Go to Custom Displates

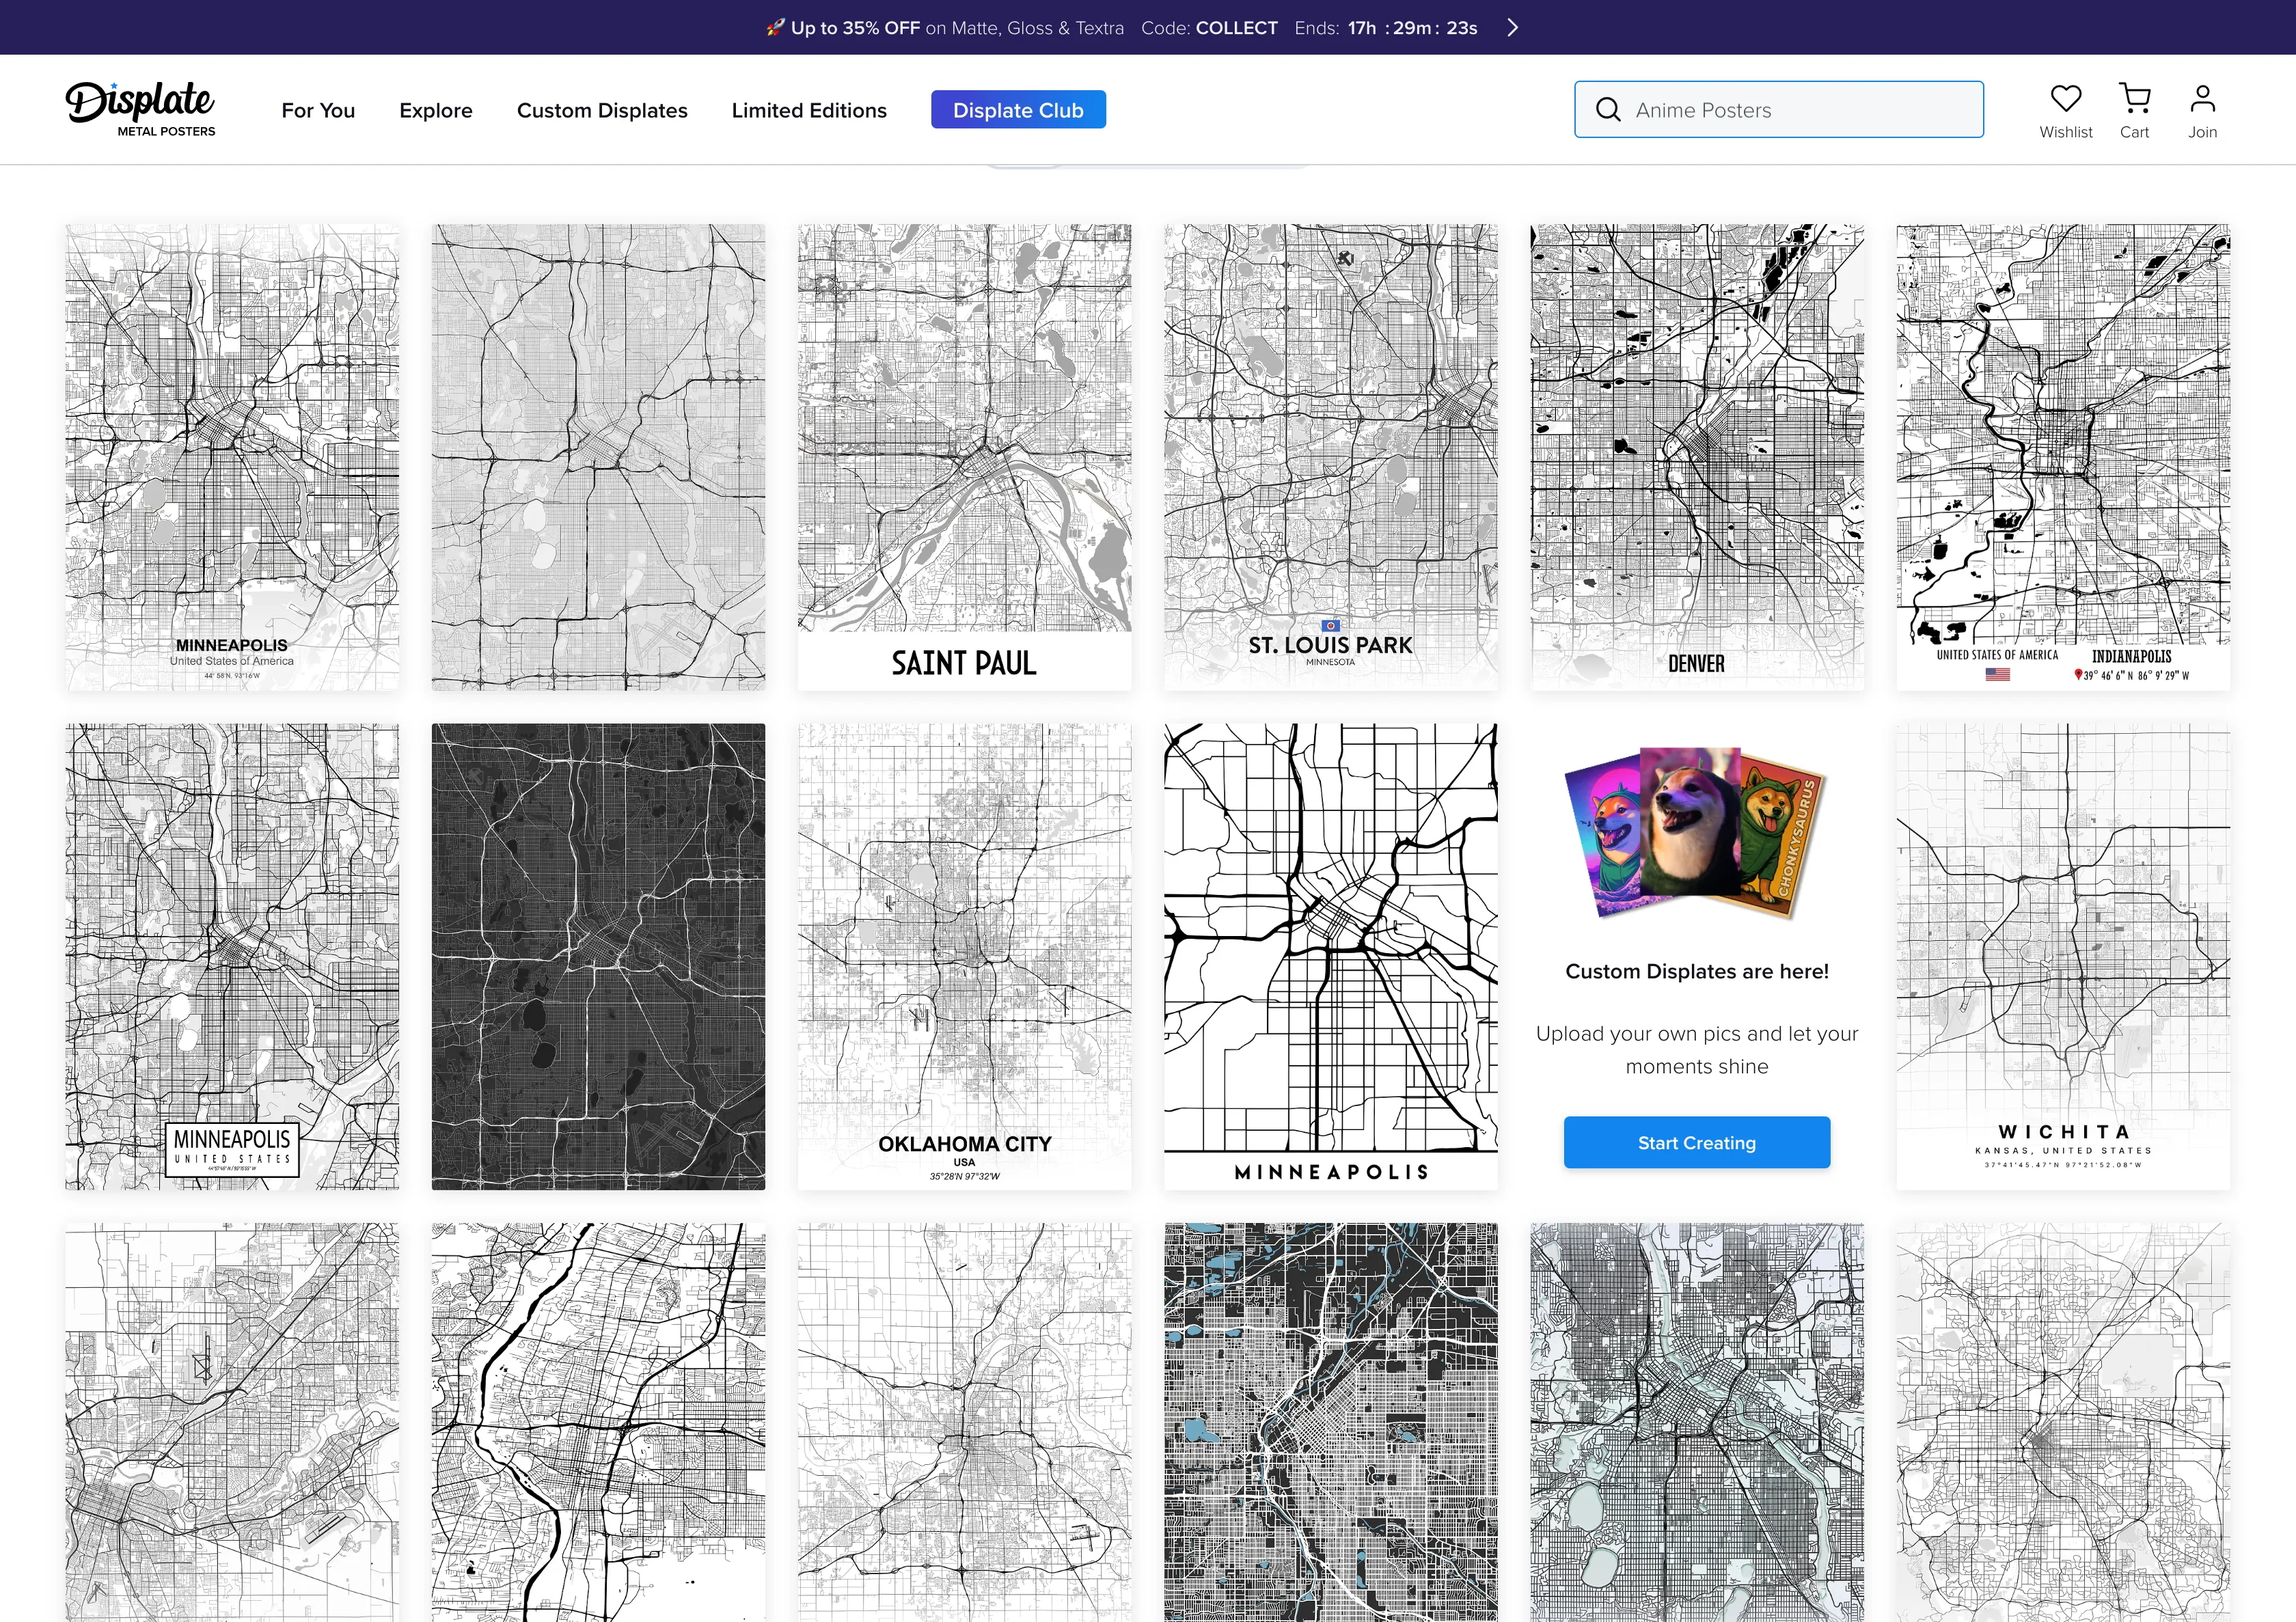tap(602, 110)
